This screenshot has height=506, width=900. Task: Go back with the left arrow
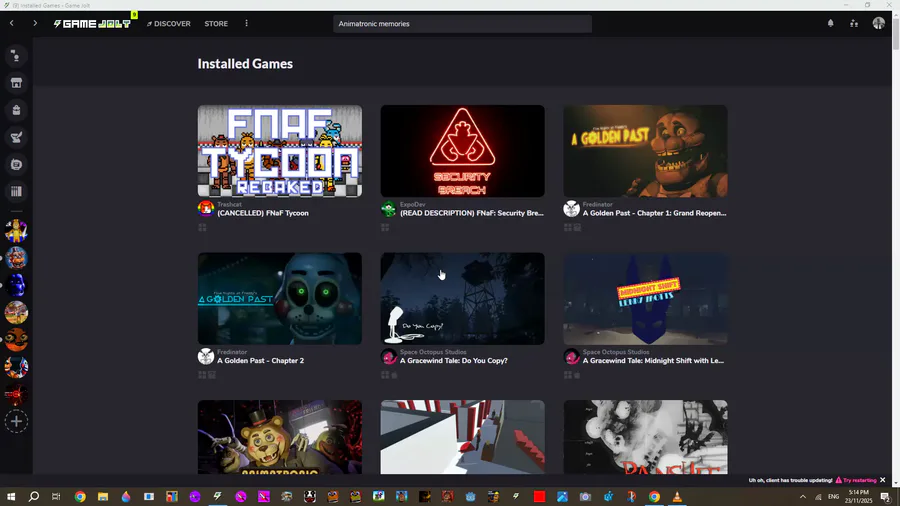pos(11,24)
